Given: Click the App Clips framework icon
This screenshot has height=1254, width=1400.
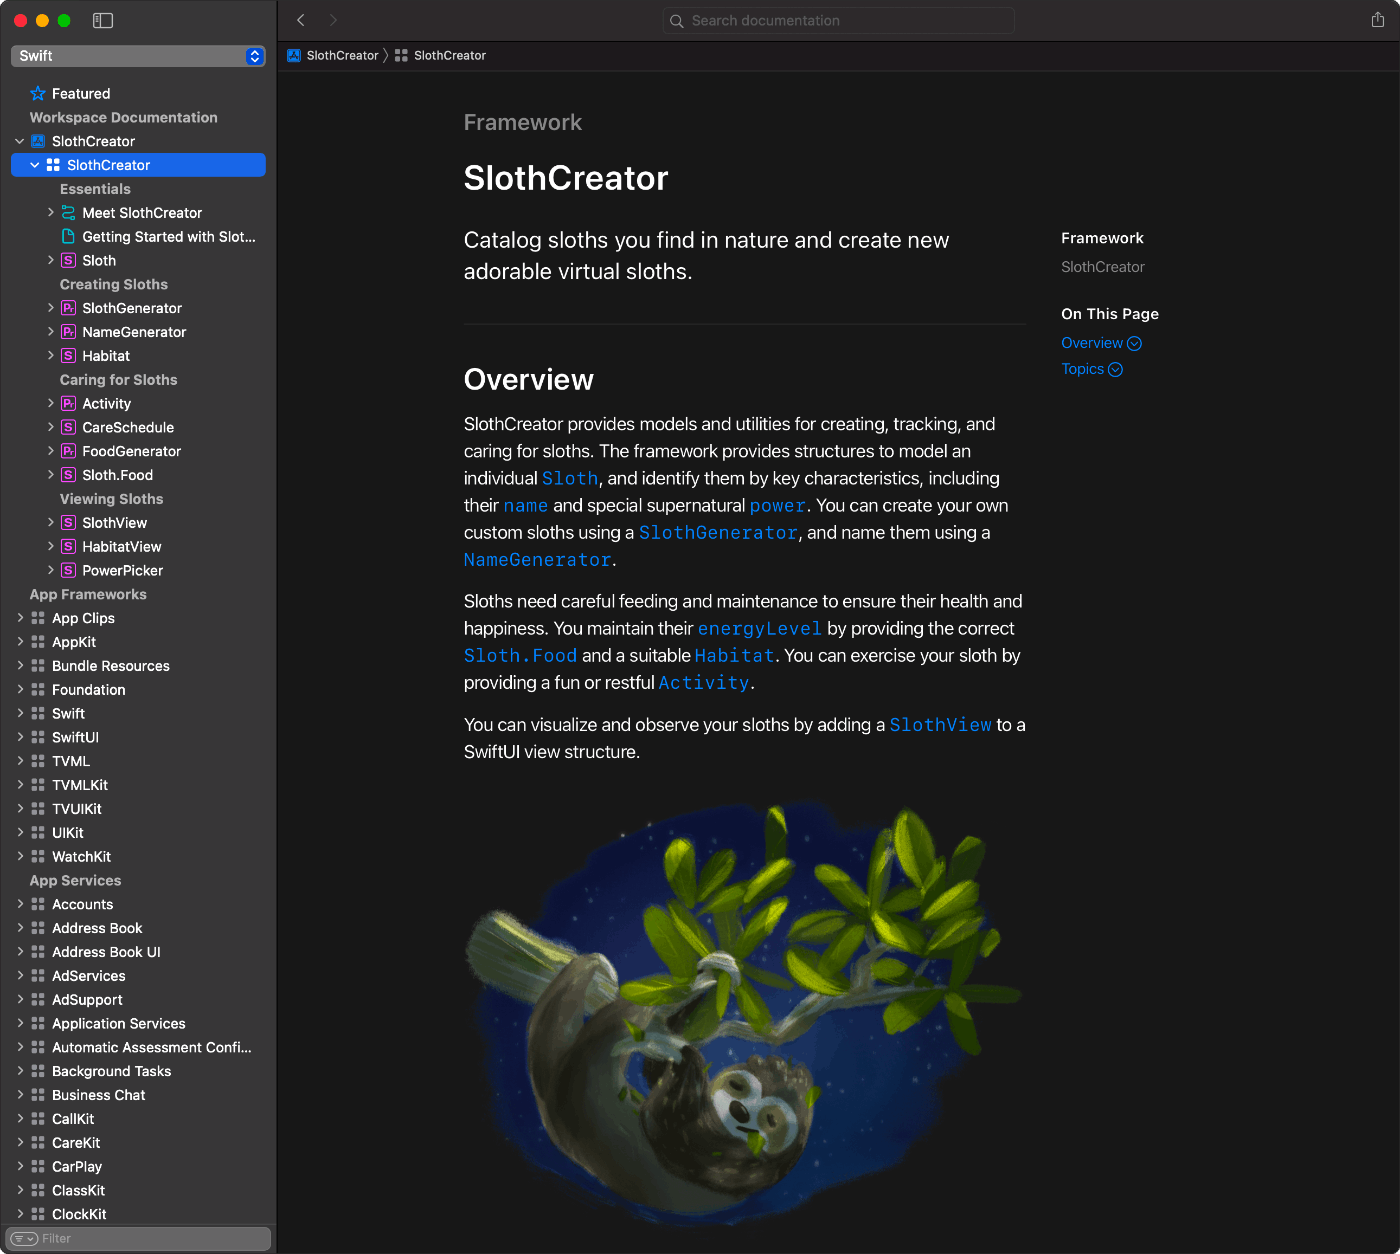Looking at the screenshot, I should tap(38, 618).
